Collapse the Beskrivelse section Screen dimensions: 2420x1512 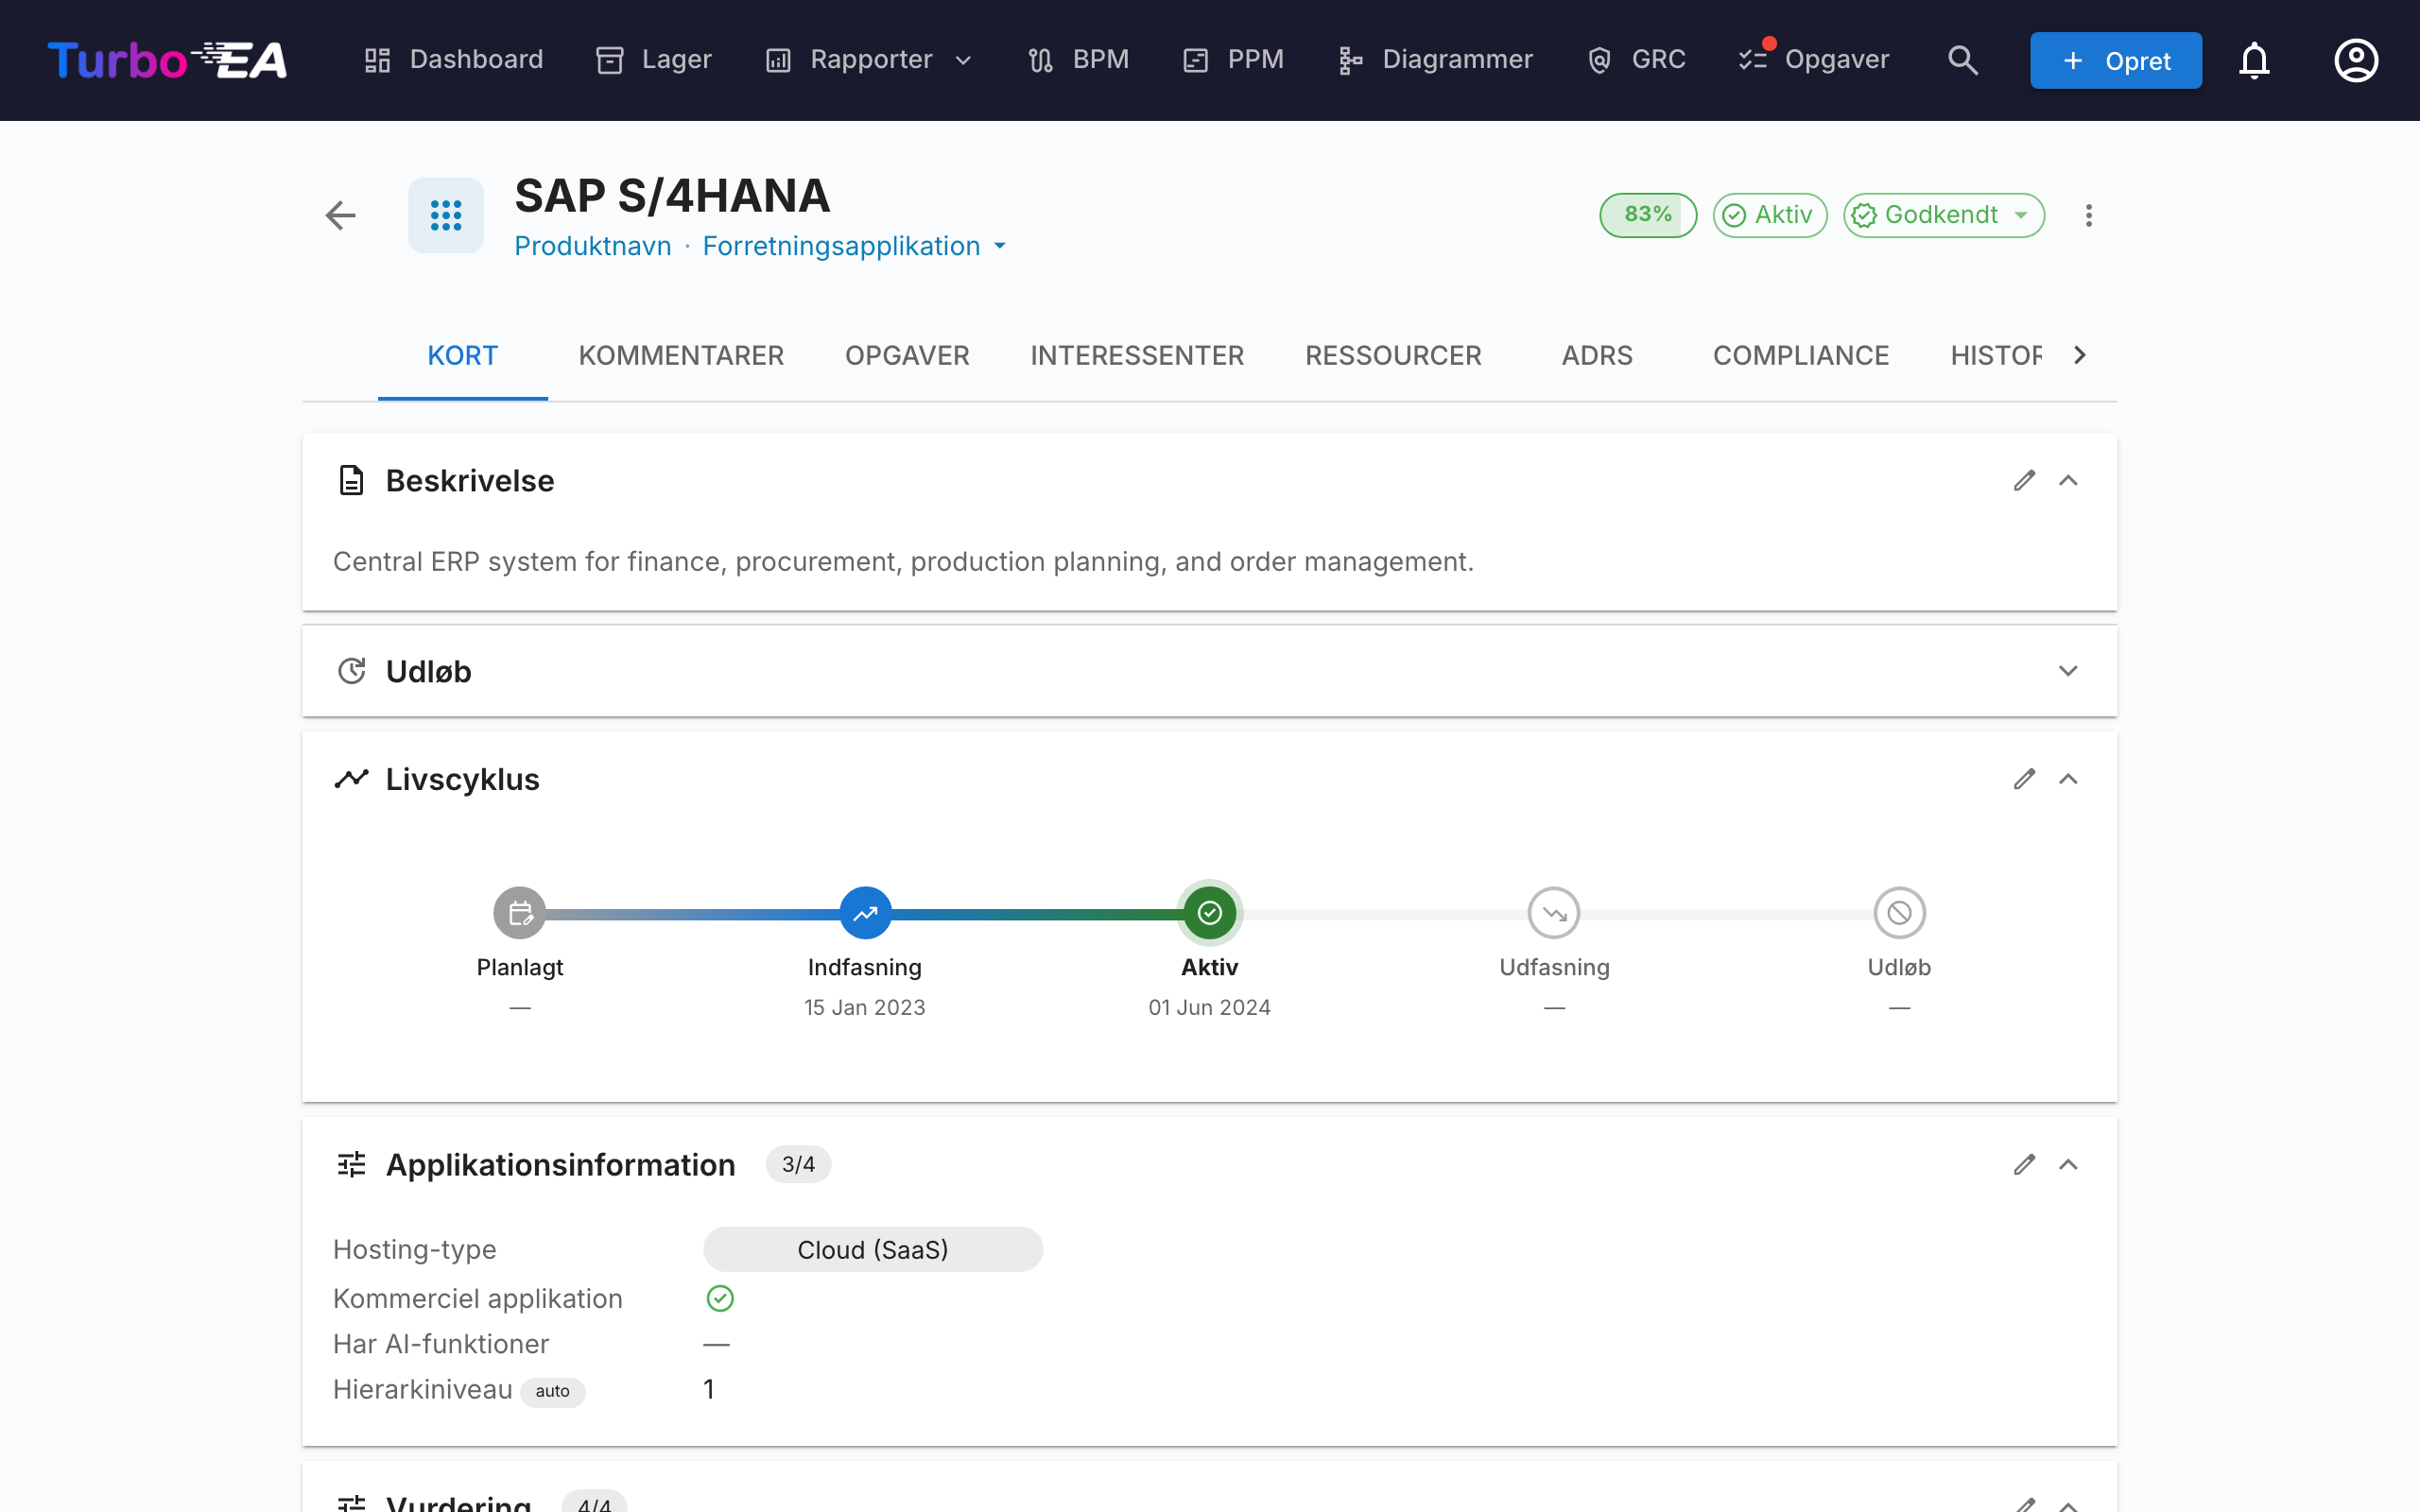pos(2068,480)
